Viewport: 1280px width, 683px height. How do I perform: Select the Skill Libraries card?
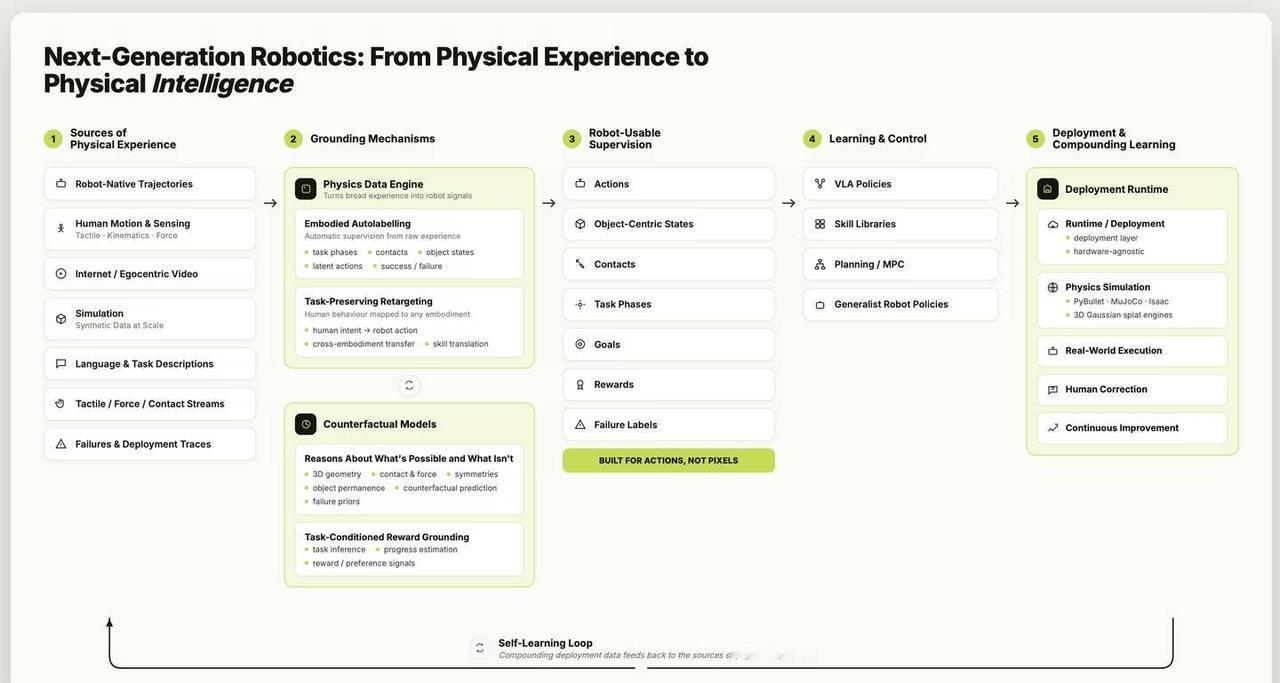point(900,224)
